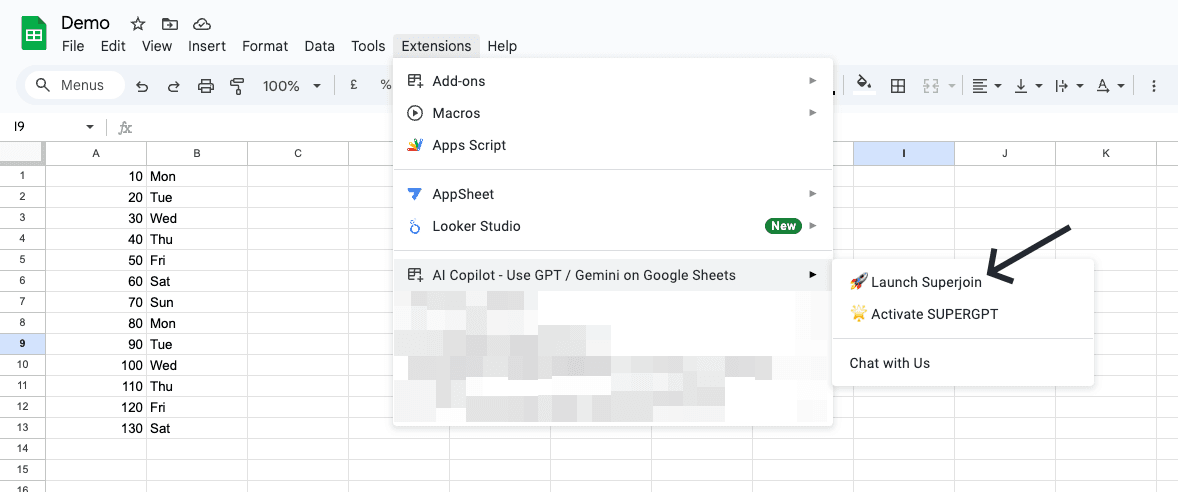This screenshot has height=492, width=1178.
Task: Click the Print icon
Action: 206,86
